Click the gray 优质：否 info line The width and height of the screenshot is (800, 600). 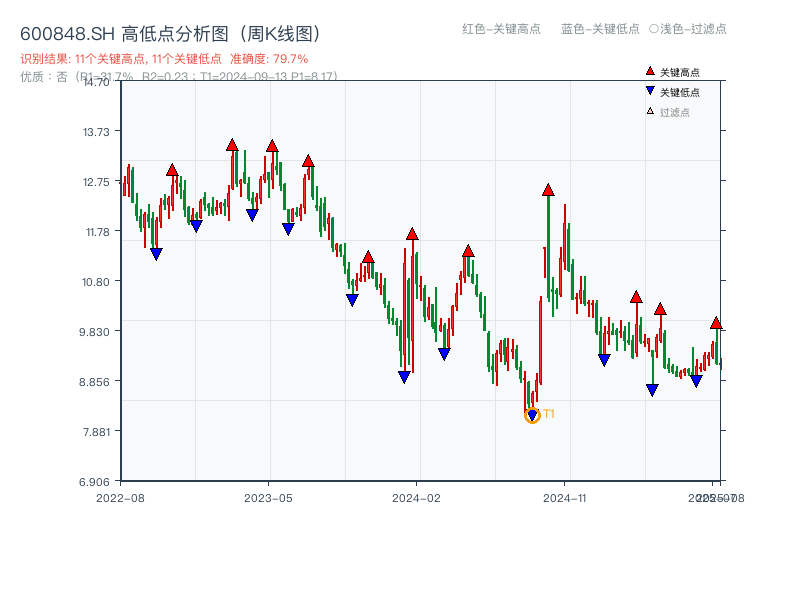(x=179, y=77)
